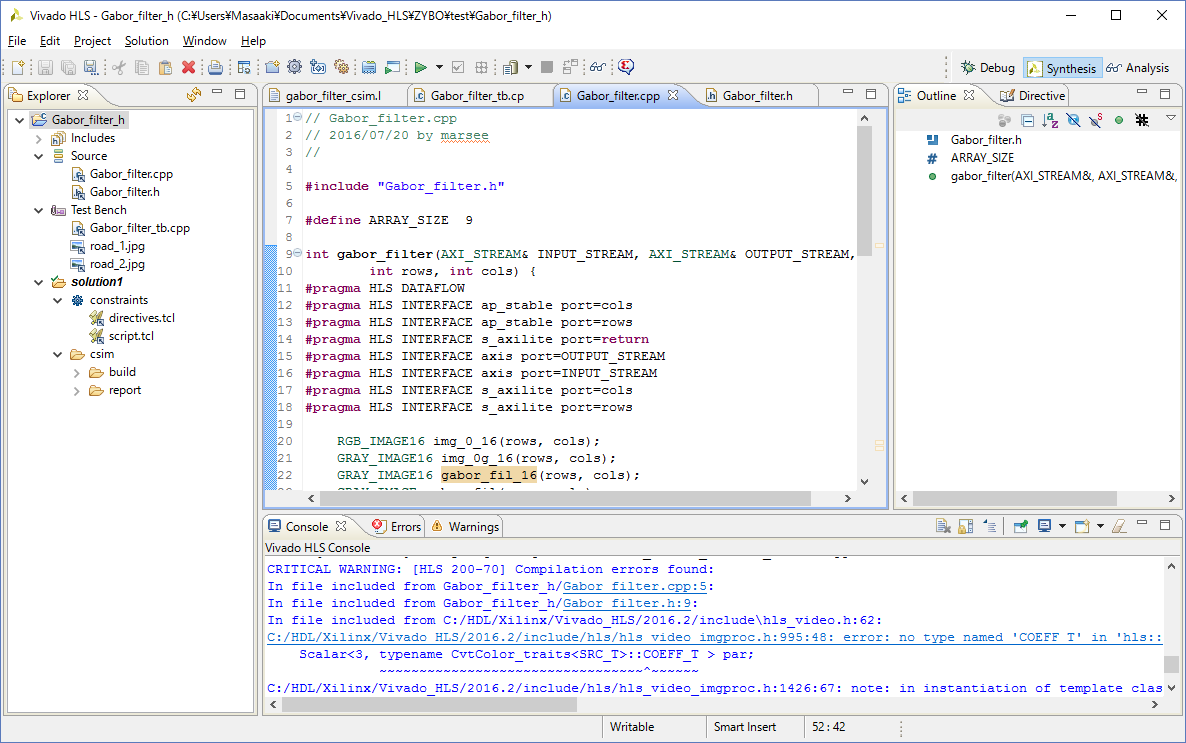Toggle Scroll Lock in the console toolbar

point(966,526)
